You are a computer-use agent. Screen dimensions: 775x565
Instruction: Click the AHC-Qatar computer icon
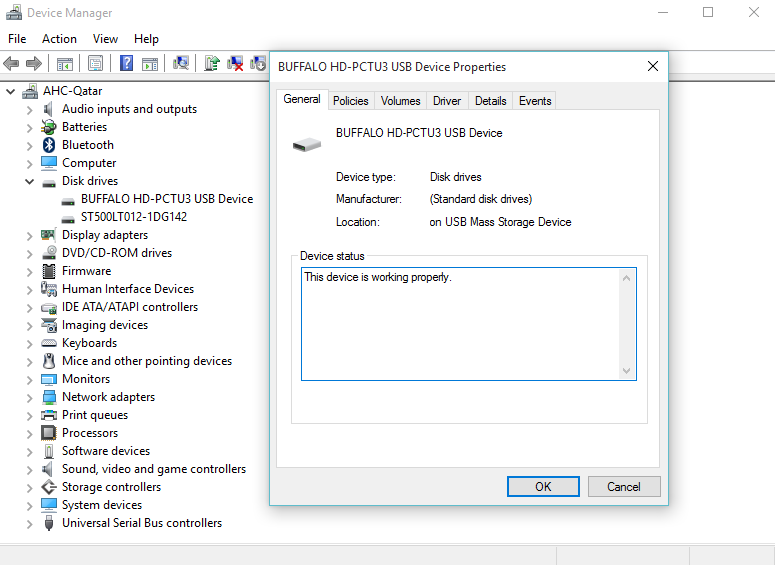30,91
